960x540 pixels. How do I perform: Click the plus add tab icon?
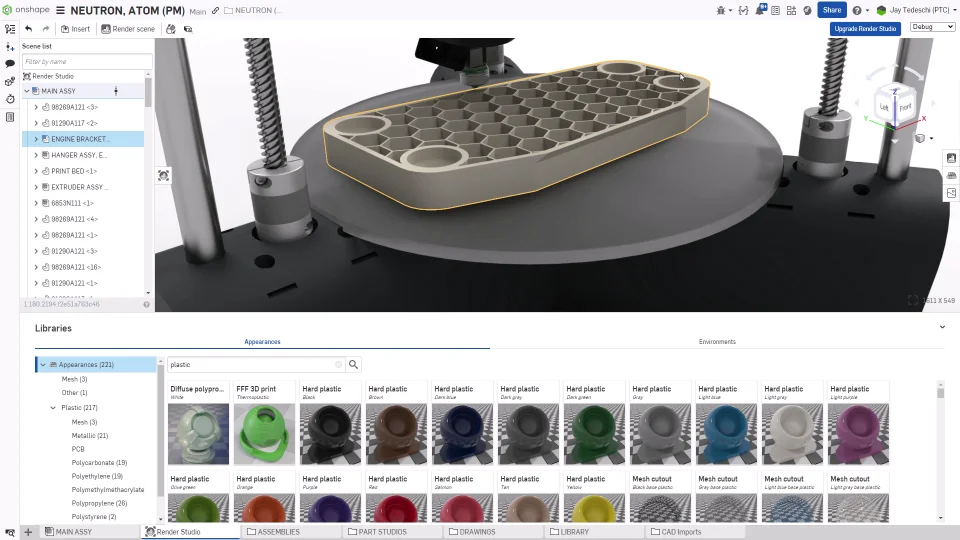pos(28,531)
